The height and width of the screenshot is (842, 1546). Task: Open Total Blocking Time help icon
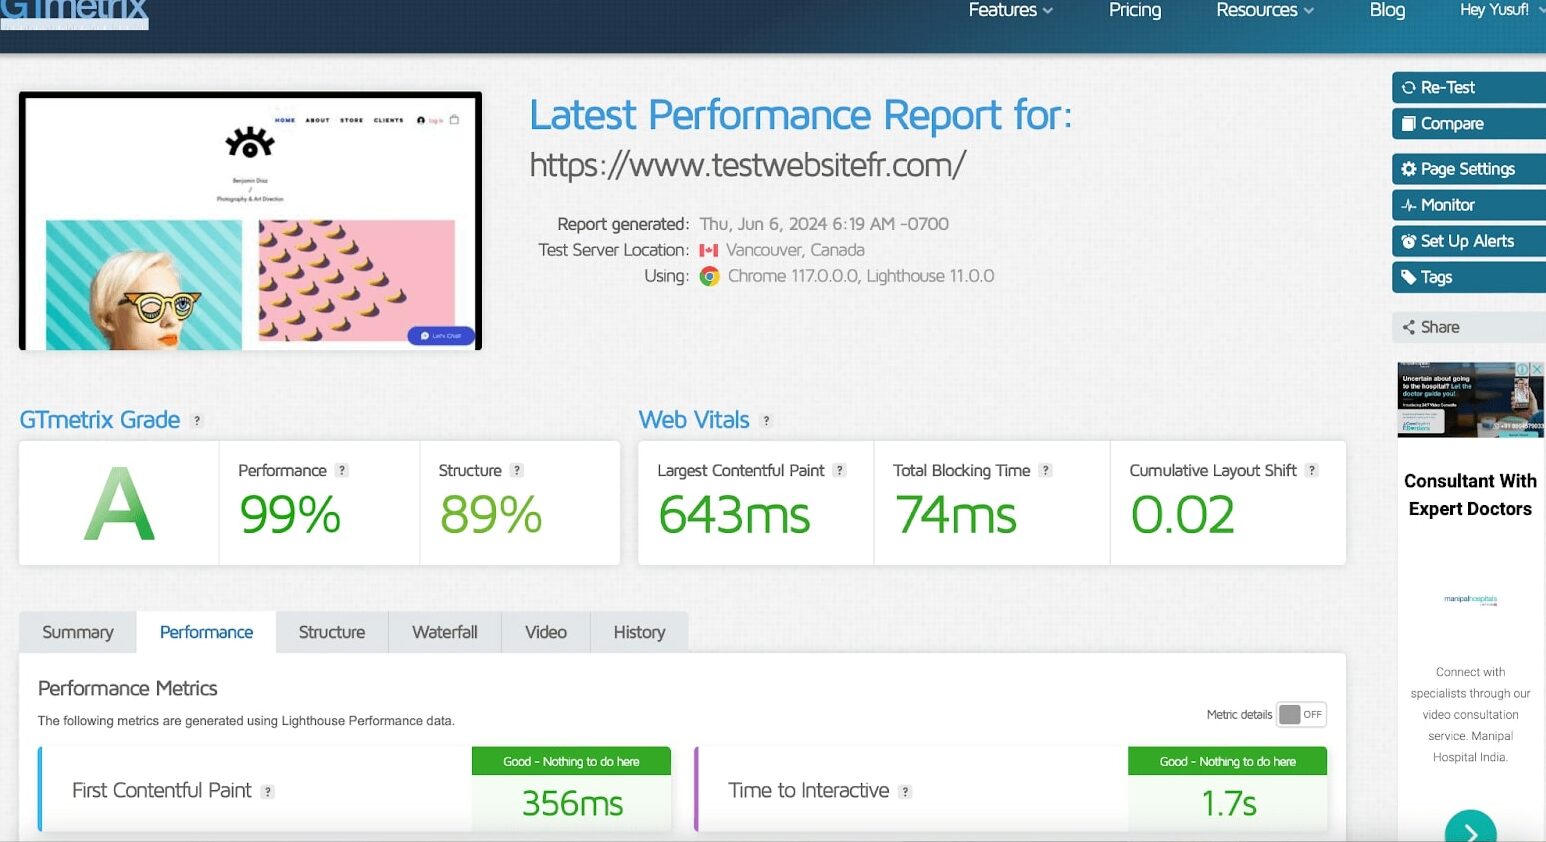[x=1045, y=470]
